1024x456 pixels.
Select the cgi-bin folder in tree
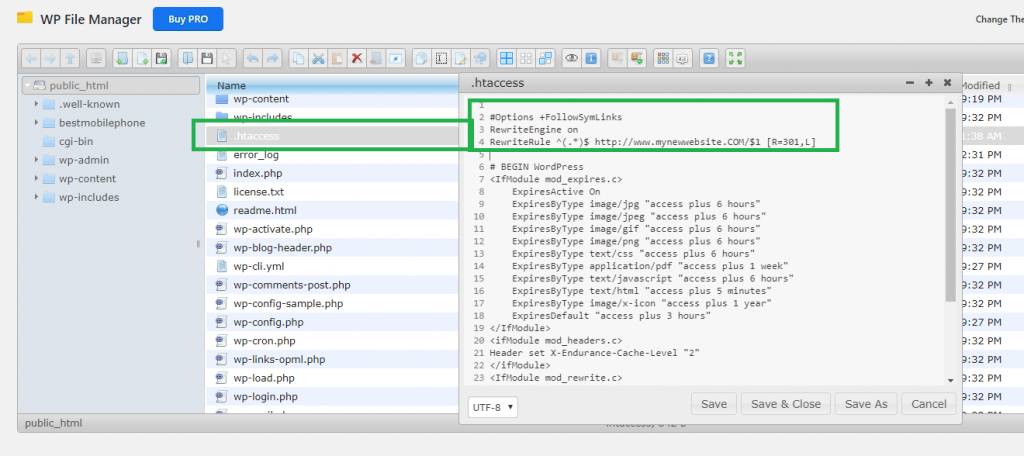click(78, 141)
